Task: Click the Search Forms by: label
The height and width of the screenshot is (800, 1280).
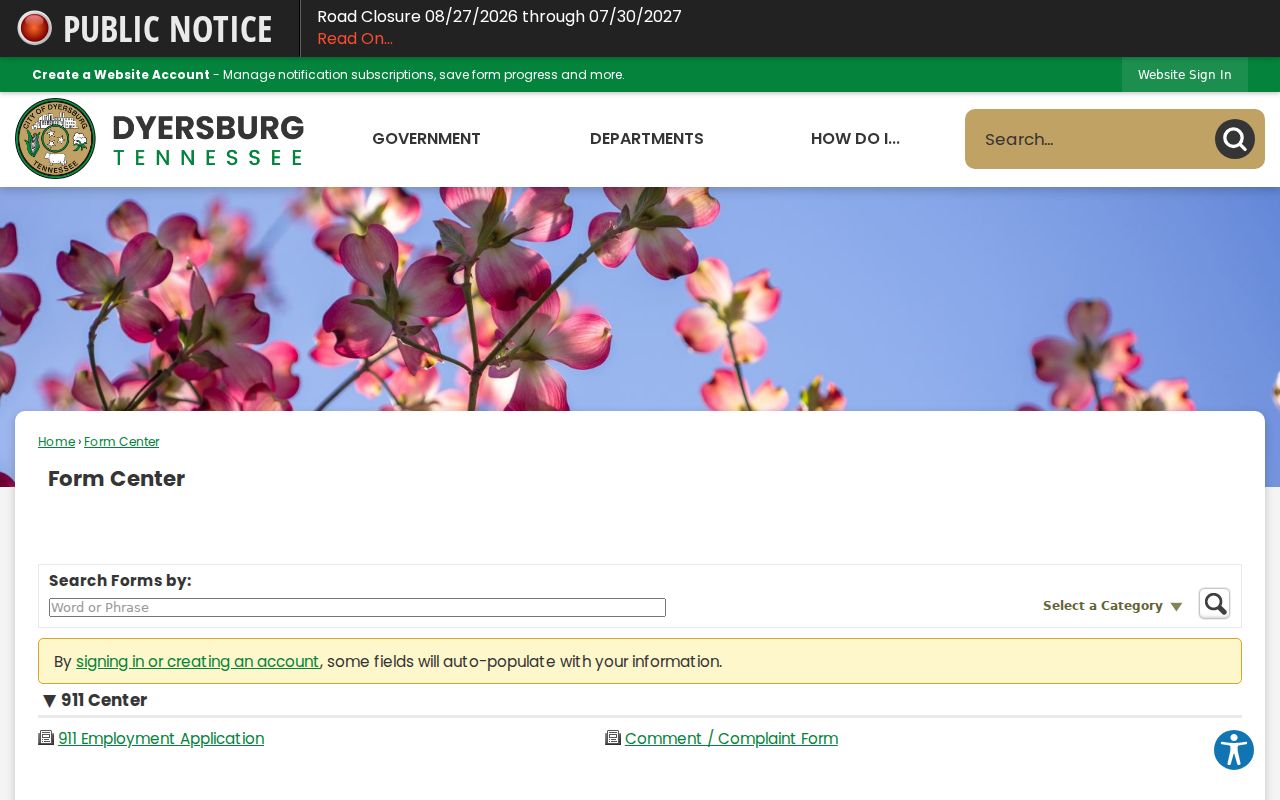Action: pyautogui.click(x=120, y=581)
